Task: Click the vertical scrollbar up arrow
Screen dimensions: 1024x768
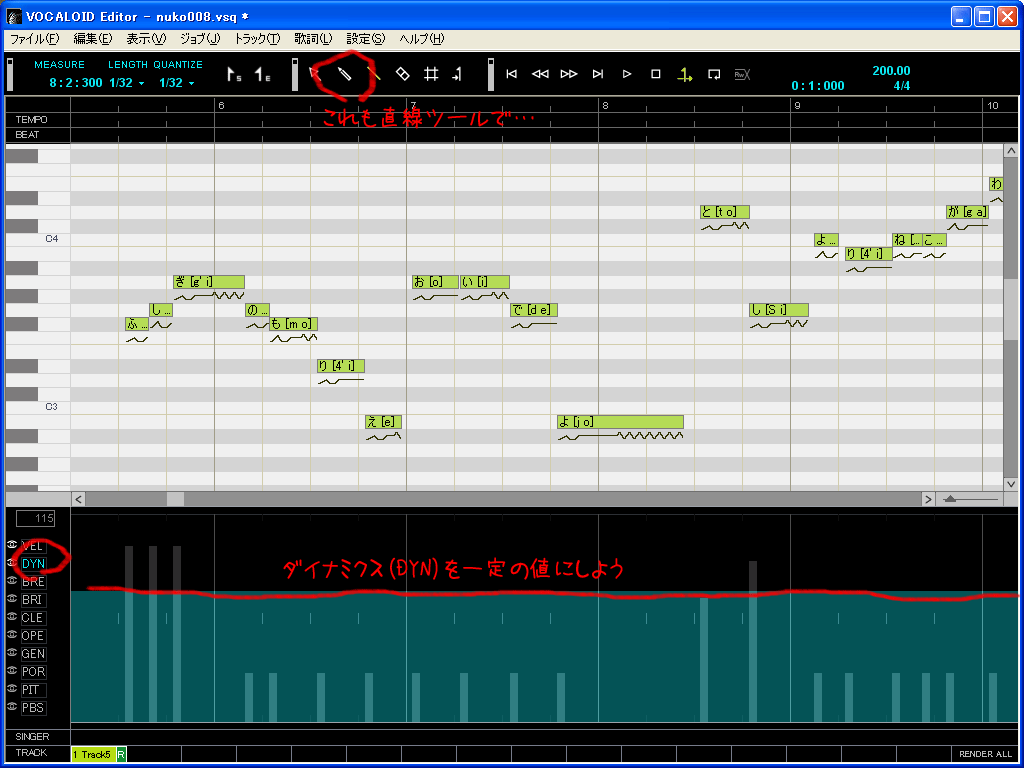Action: tap(1011, 151)
